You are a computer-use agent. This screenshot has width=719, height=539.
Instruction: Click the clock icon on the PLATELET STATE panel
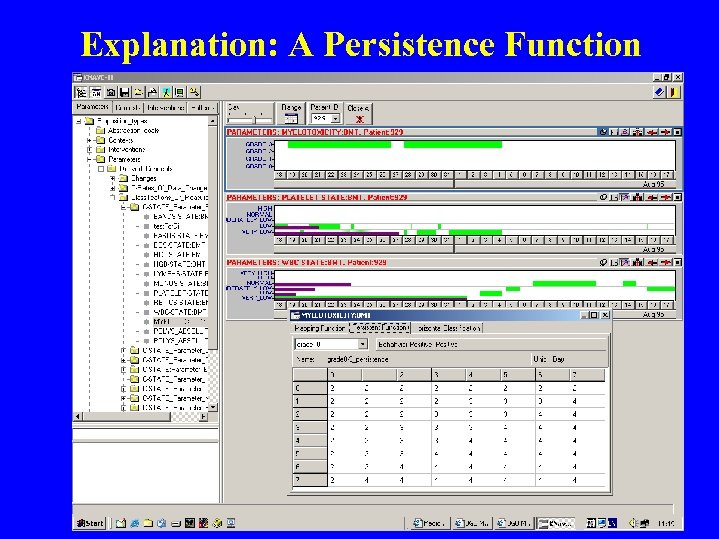click(603, 197)
